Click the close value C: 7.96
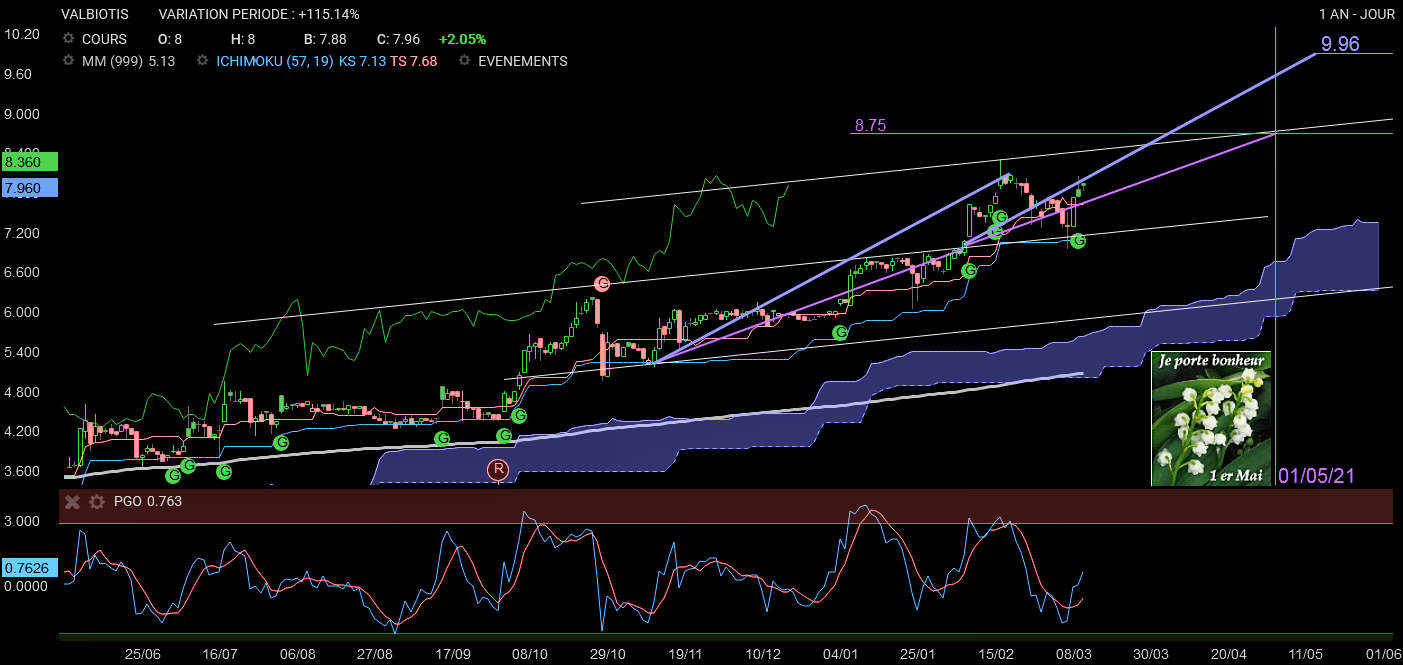This screenshot has width=1403, height=665. (398, 39)
